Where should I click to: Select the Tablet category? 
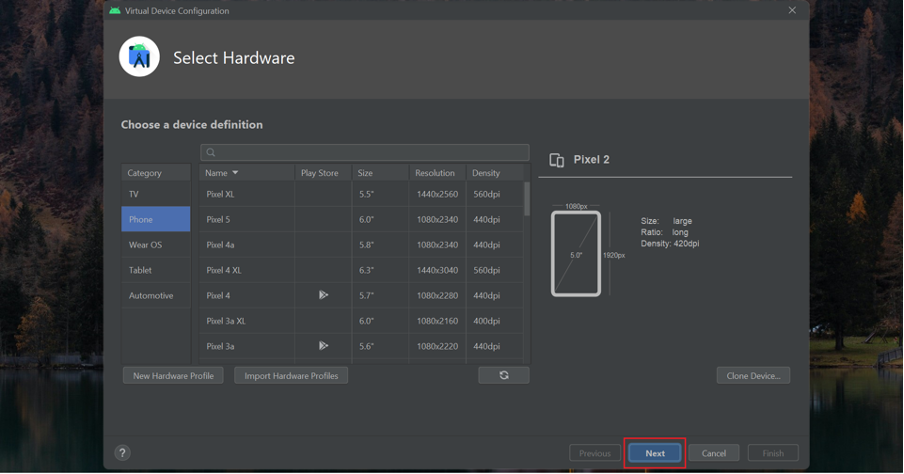tap(156, 270)
